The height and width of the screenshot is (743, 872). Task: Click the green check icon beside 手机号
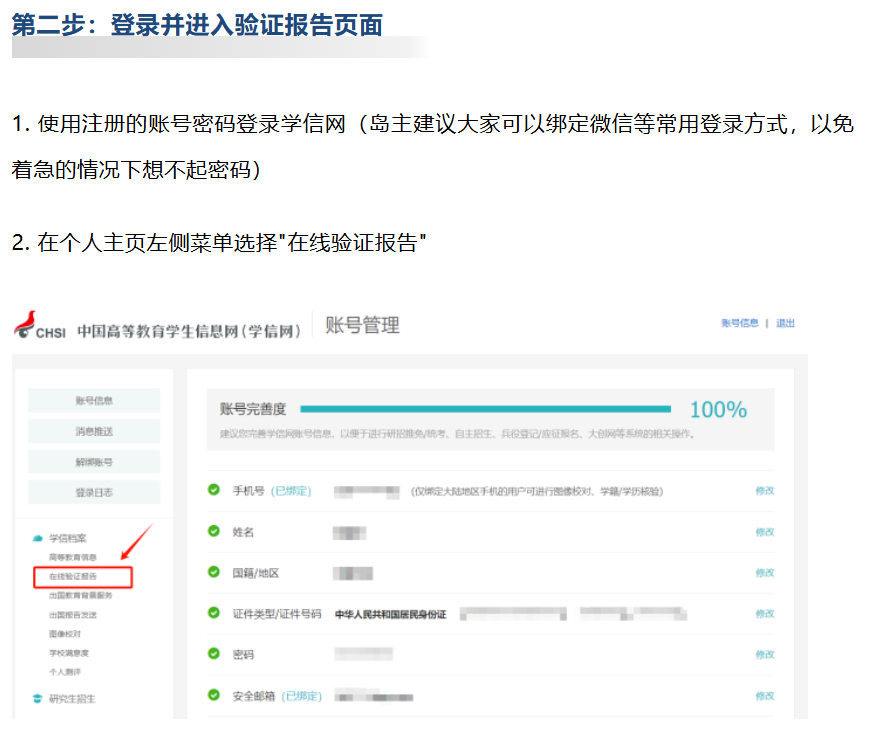pos(213,490)
